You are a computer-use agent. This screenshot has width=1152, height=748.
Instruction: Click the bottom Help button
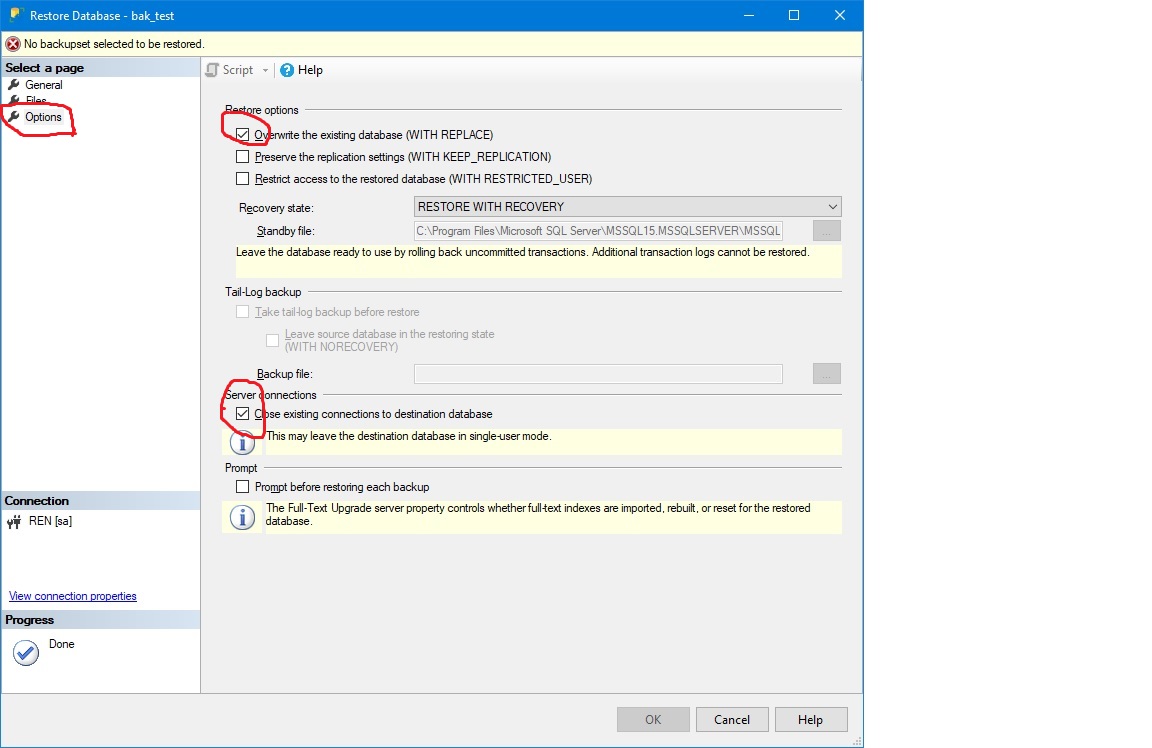pos(810,719)
